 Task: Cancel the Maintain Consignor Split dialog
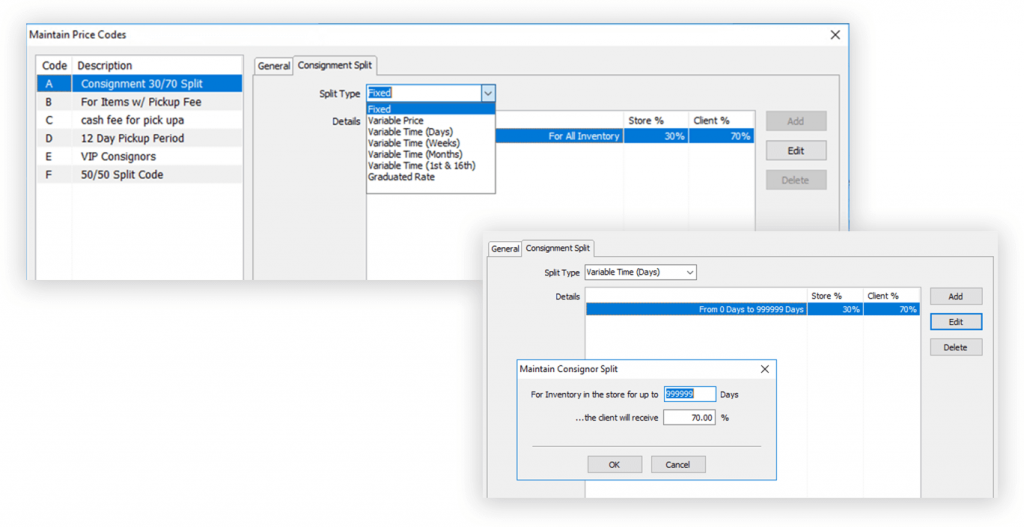click(677, 464)
